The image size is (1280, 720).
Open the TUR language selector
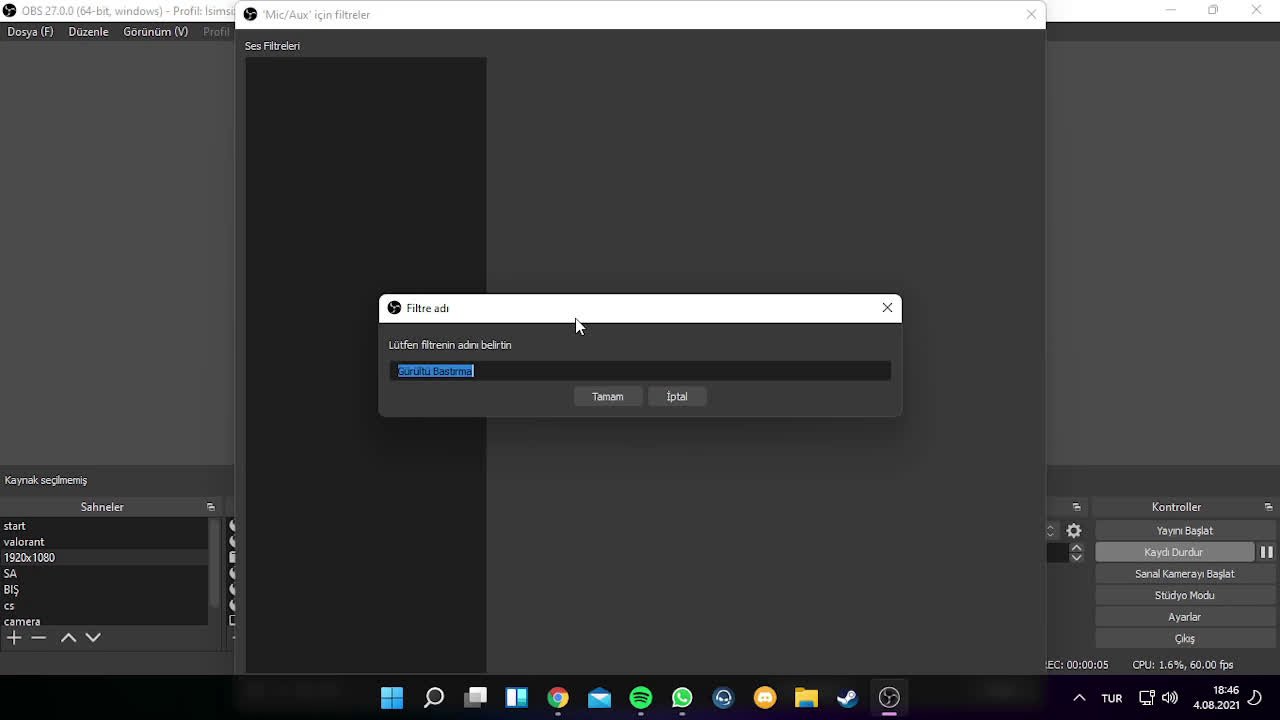tap(1111, 697)
